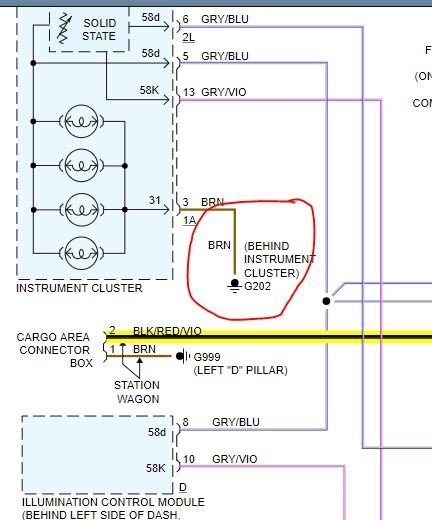Click the splice dot on the GRY/BLU wire

pos(326,301)
